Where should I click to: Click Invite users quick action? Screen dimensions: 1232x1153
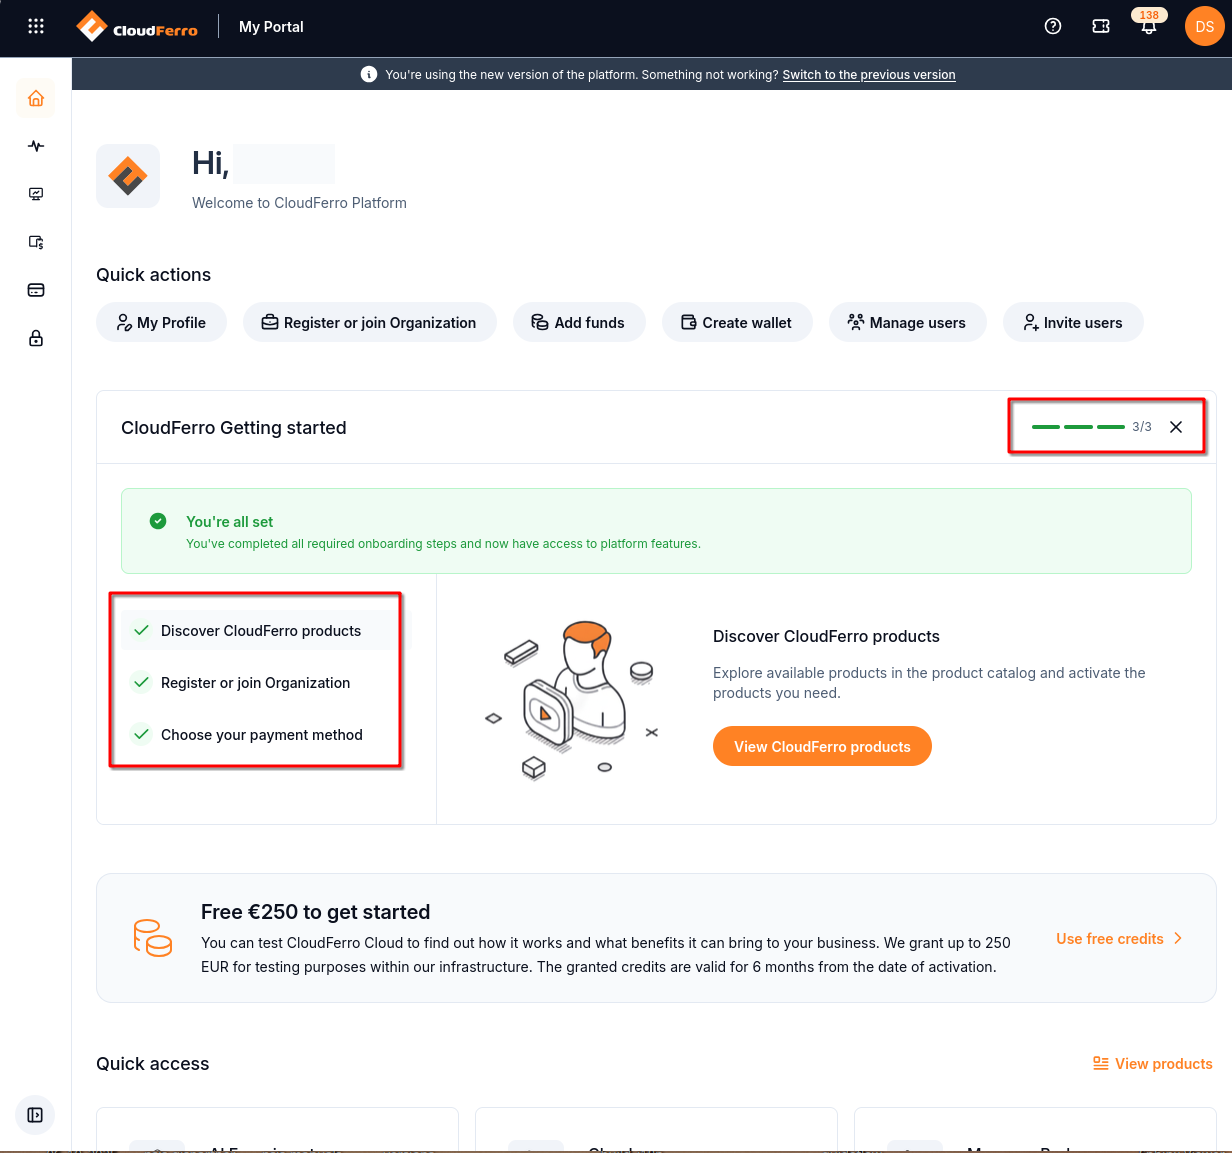[1073, 322]
